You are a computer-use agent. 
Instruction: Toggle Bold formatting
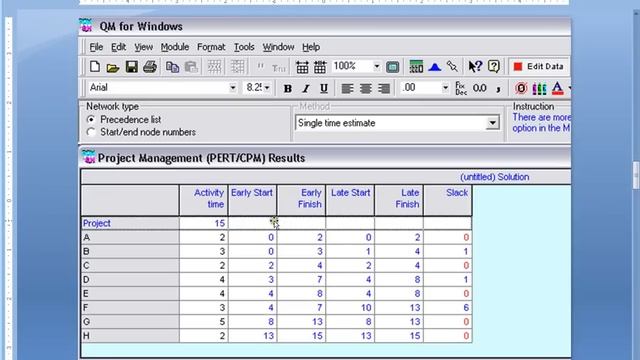pyautogui.click(x=287, y=88)
